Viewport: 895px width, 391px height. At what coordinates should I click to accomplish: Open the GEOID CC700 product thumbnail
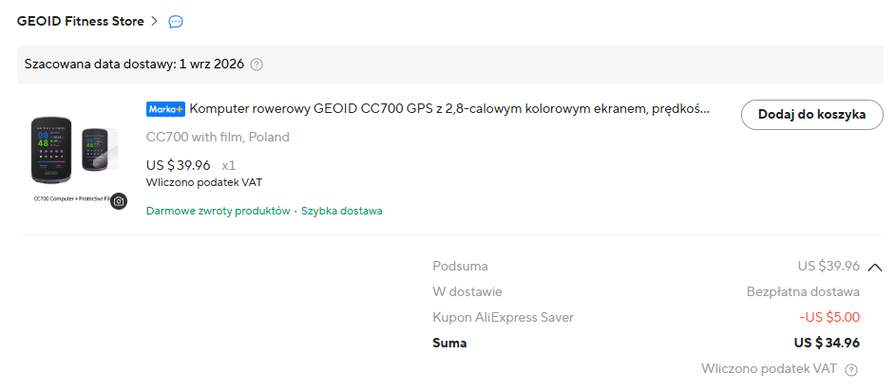[76, 158]
